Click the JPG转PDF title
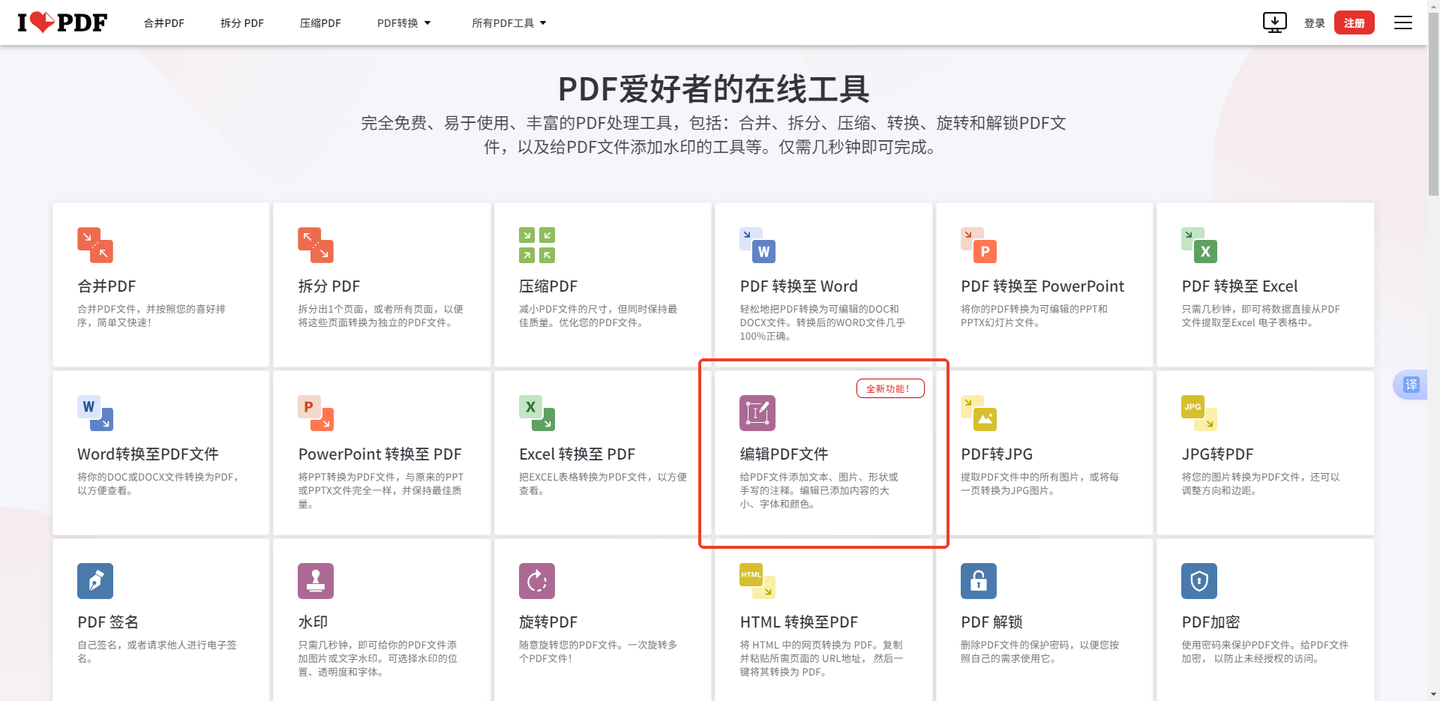 tap(1218, 454)
